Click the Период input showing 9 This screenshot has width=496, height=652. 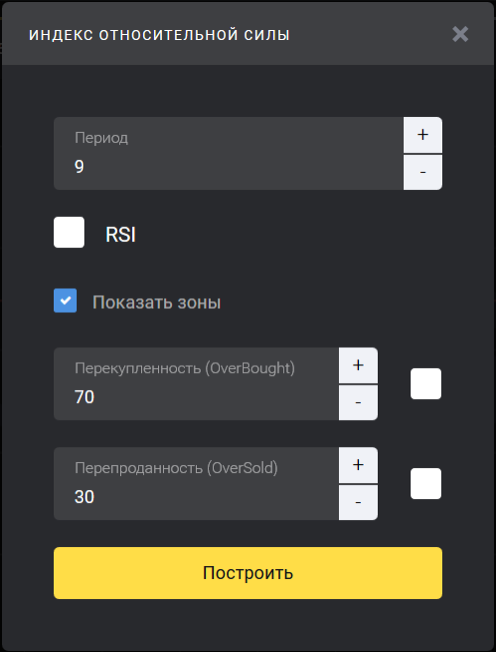point(229,153)
